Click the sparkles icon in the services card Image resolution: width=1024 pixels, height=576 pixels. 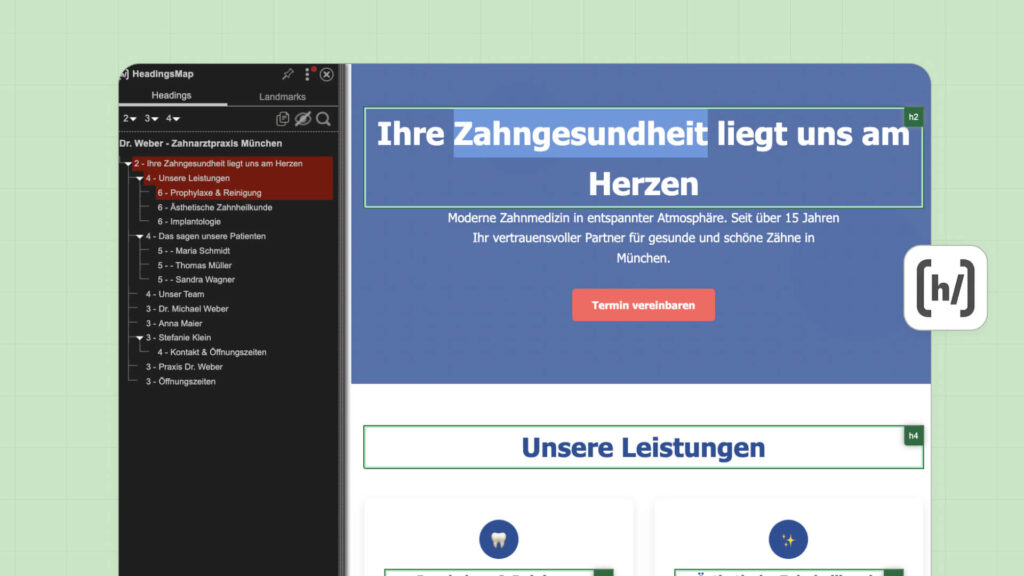click(x=788, y=539)
